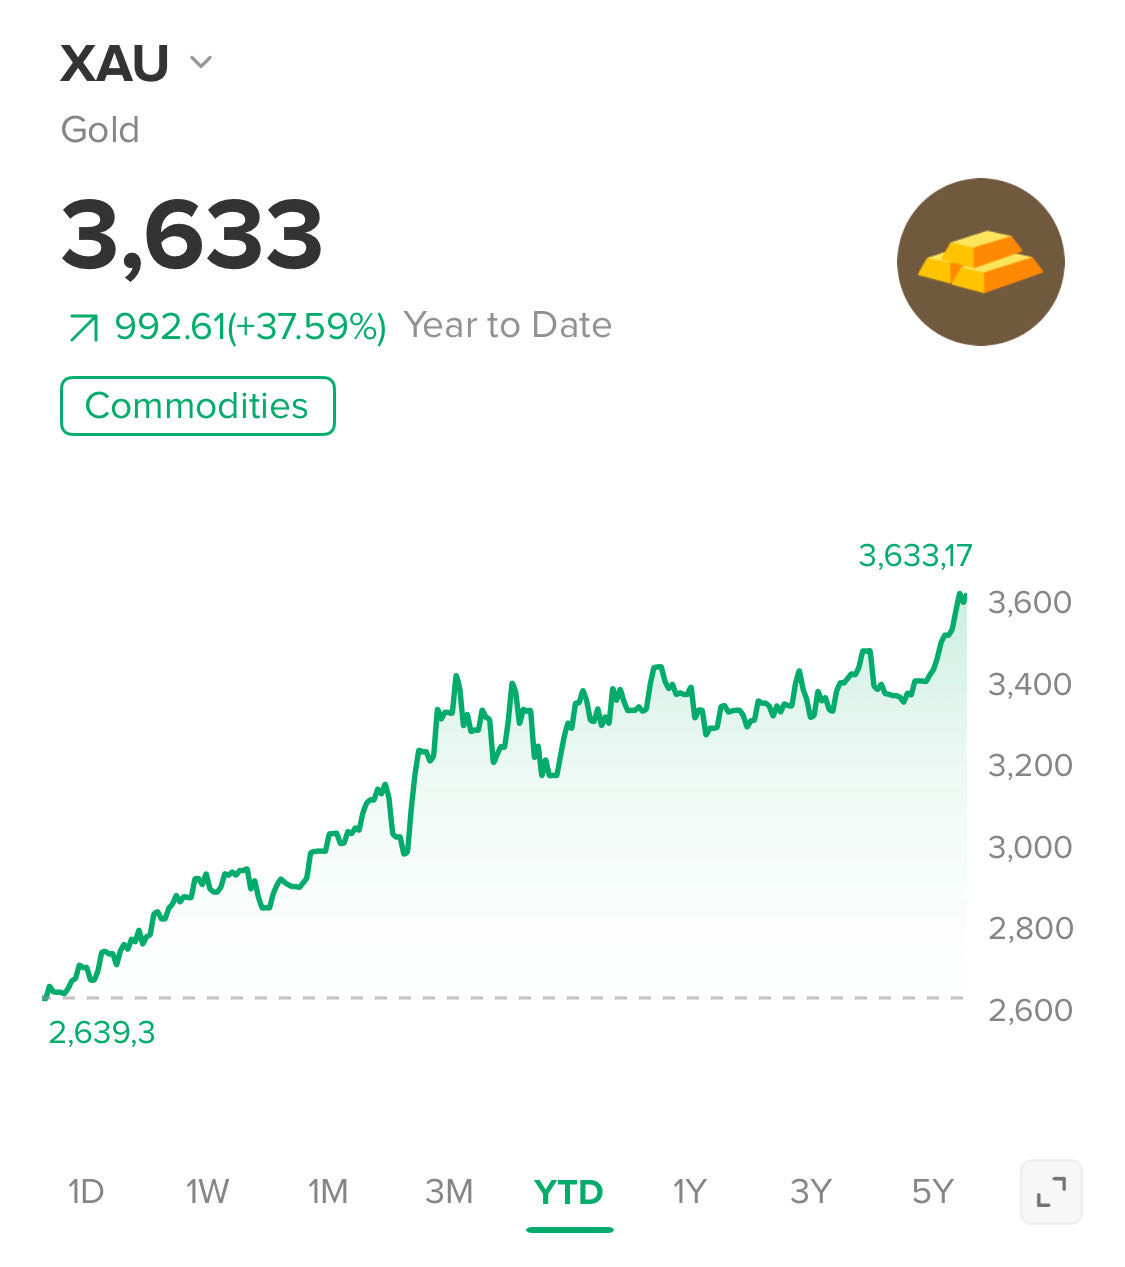
Task: Select the 1M time range
Action: (328, 1191)
